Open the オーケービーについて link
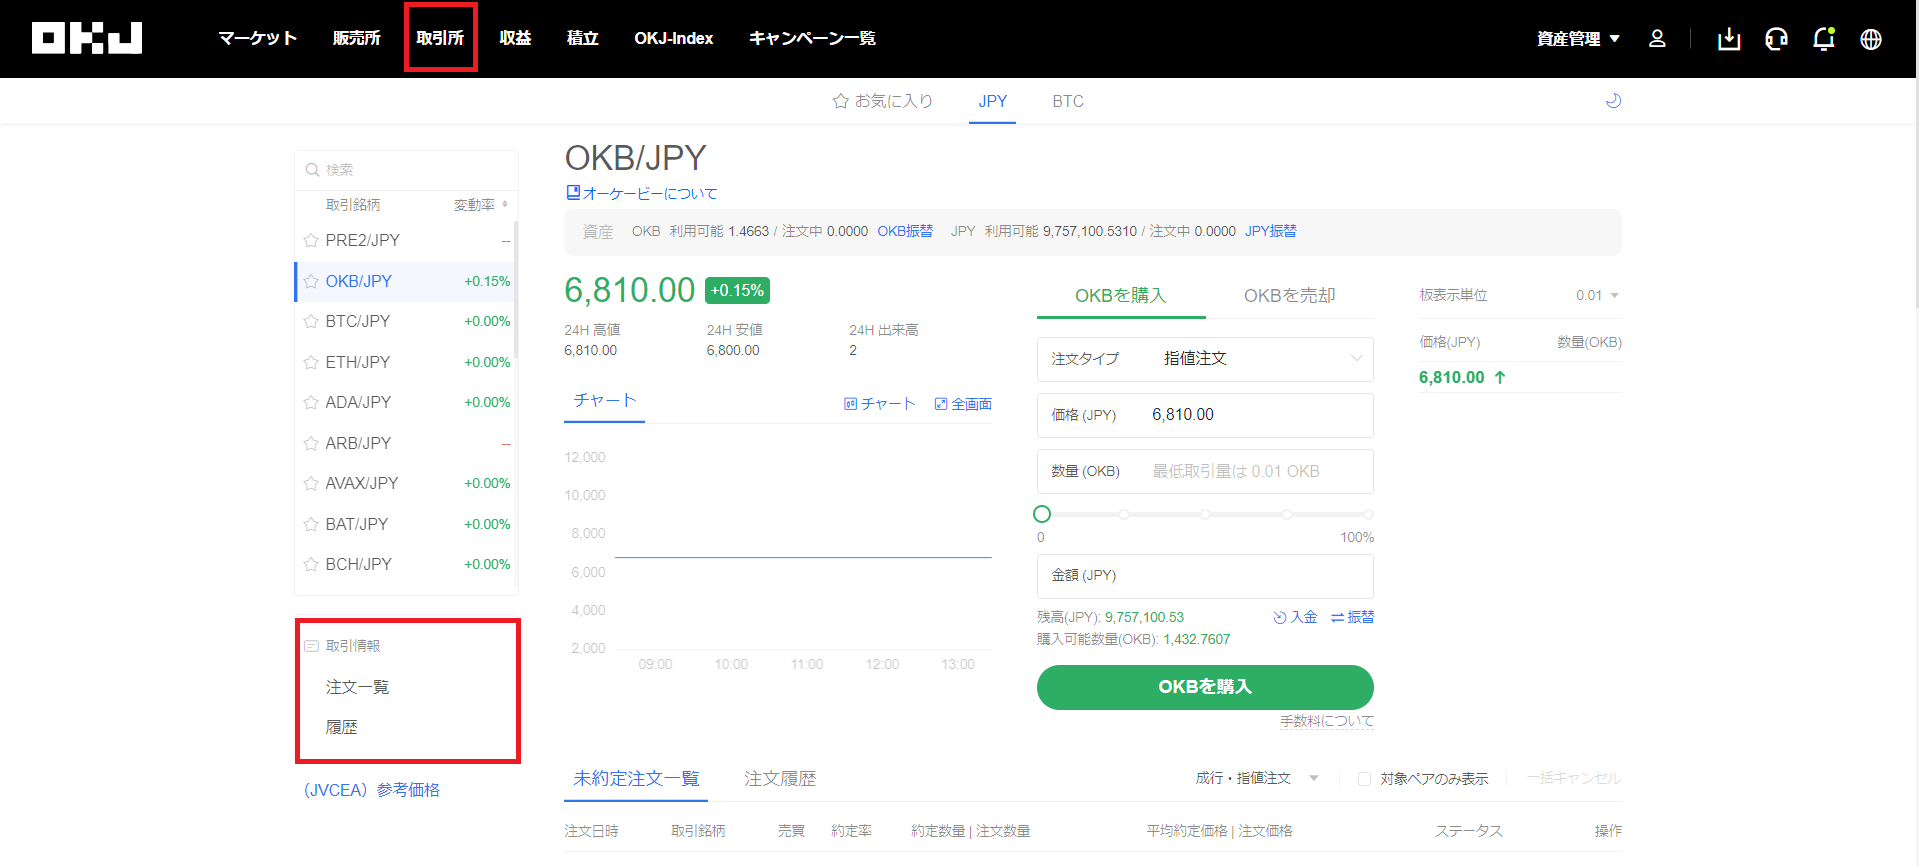This screenshot has height=866, width=1919. 642,194
